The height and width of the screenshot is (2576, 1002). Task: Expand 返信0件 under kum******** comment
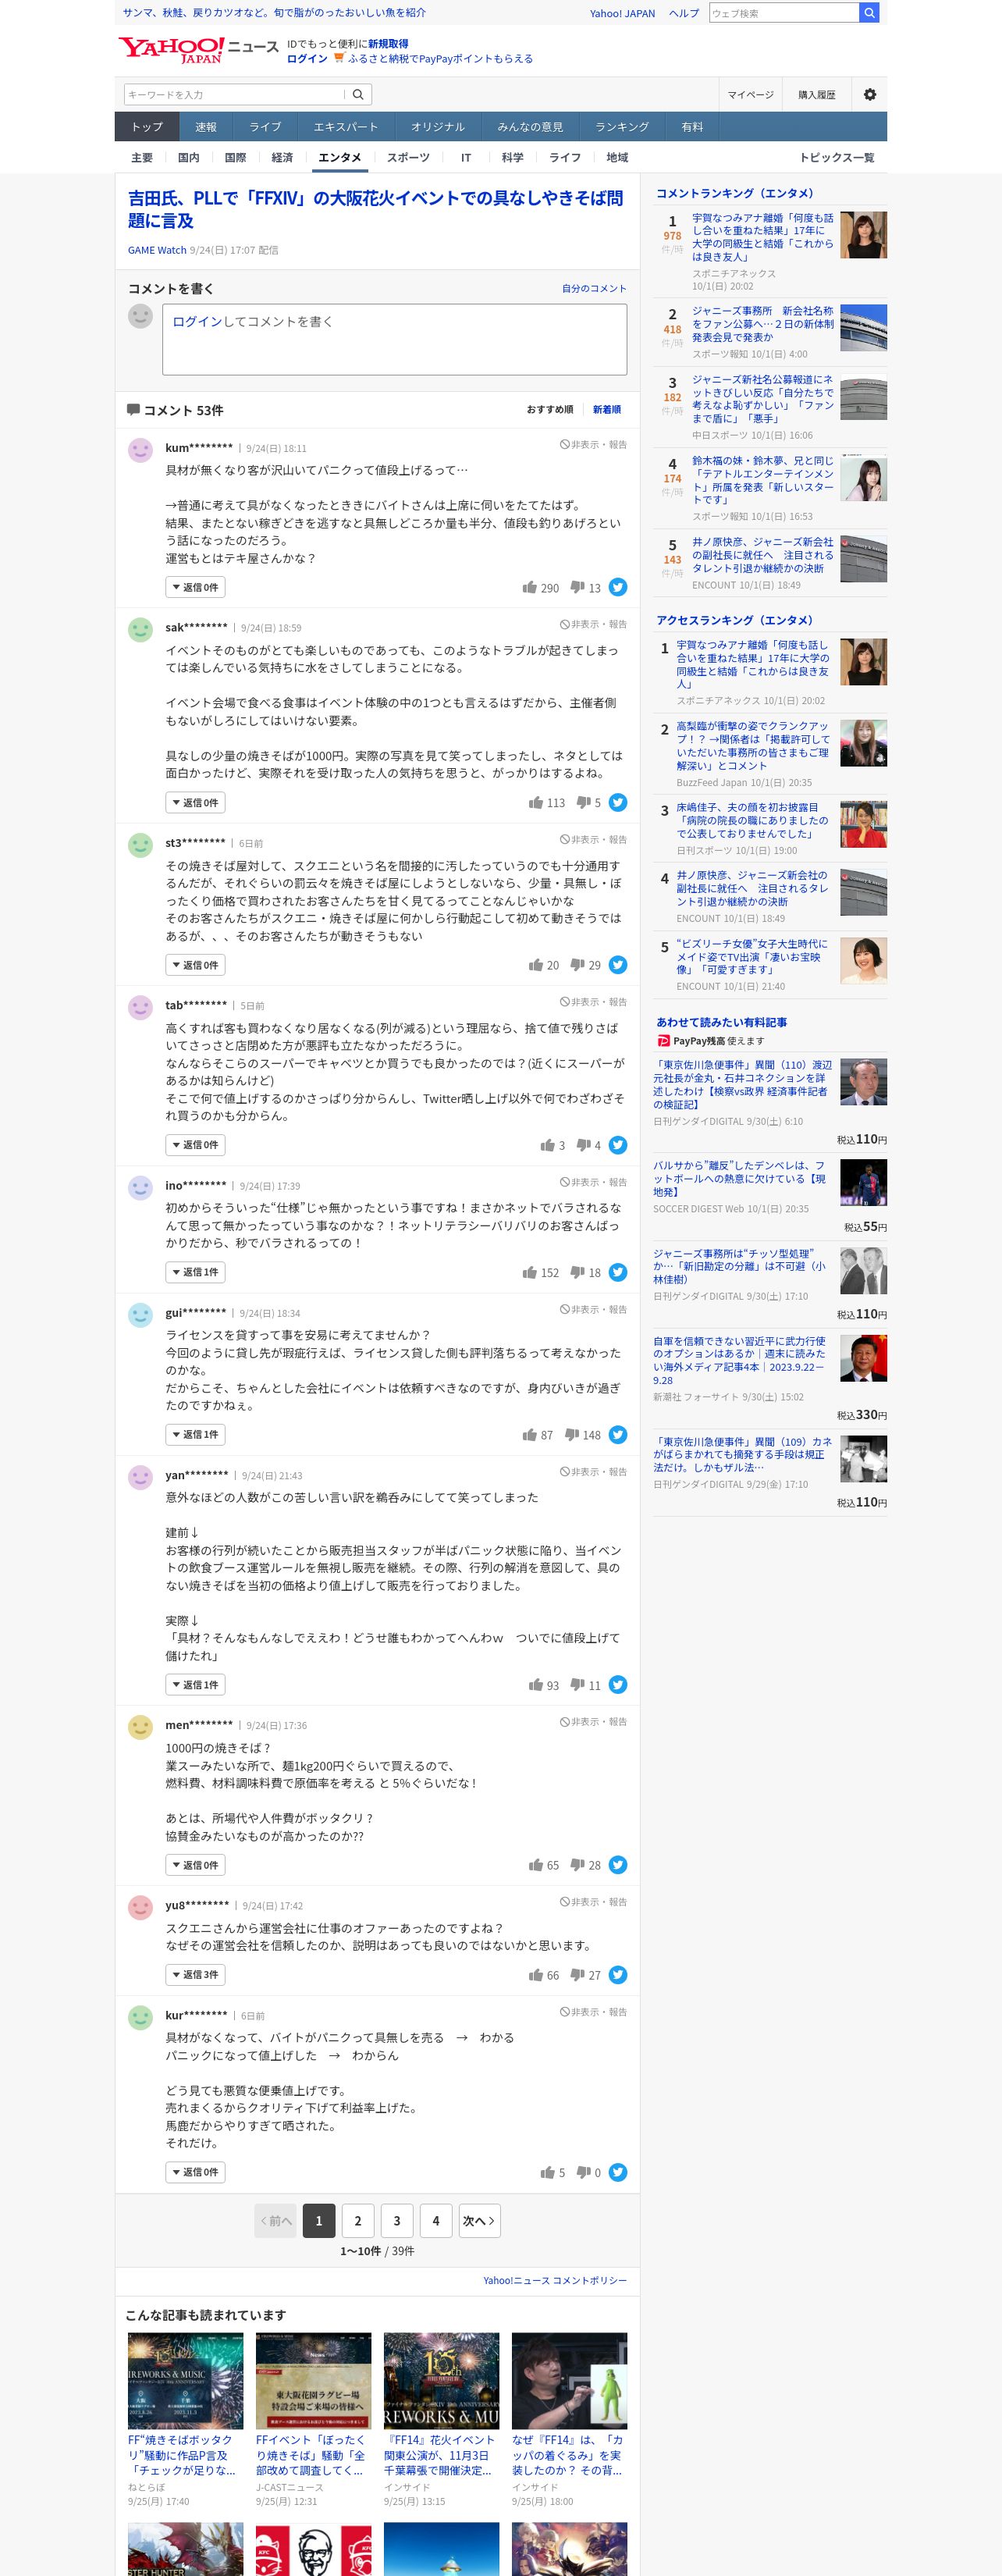click(195, 587)
